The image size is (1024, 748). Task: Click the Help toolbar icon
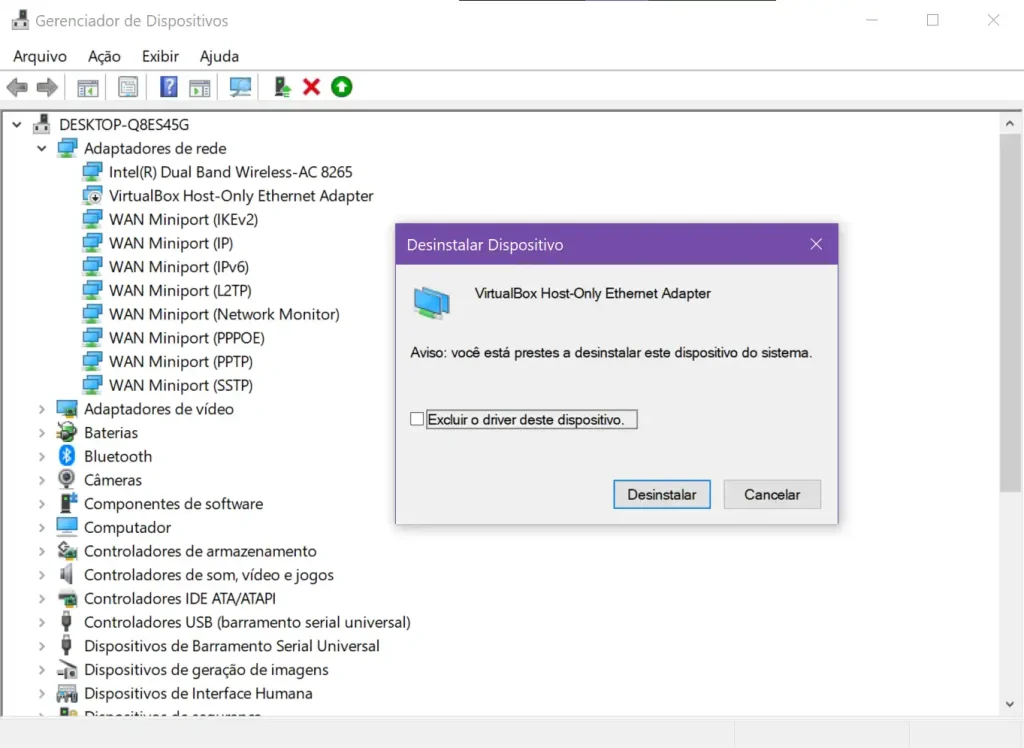[167, 87]
